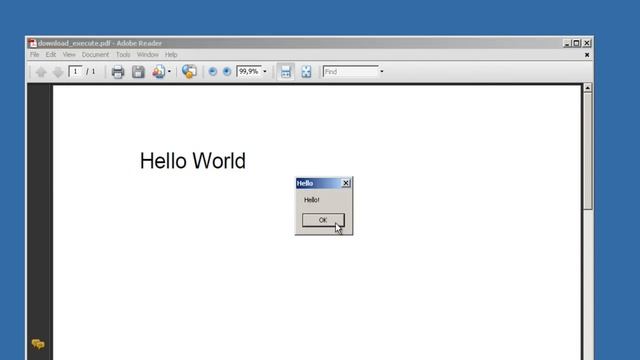Close the Hello dialog with X
640x360 pixels.
pos(346,183)
